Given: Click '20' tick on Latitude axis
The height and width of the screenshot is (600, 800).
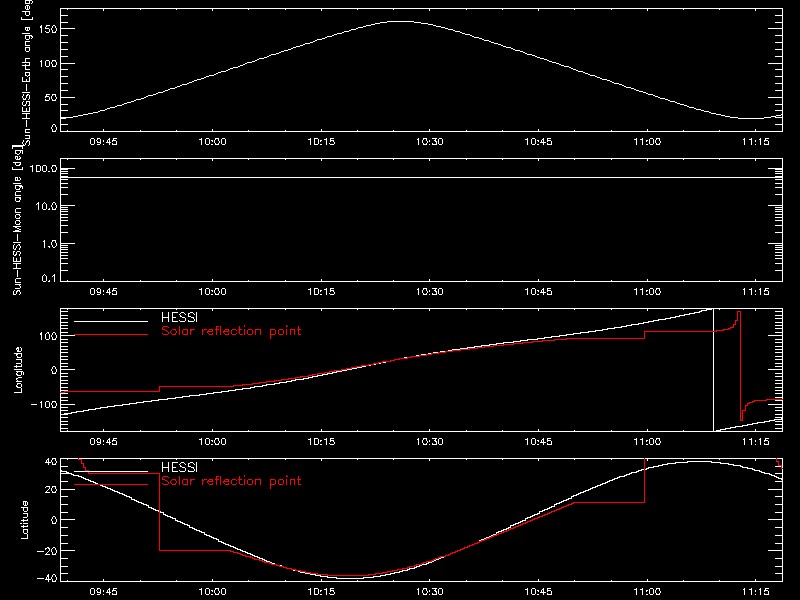Looking at the screenshot, I should point(51,490).
